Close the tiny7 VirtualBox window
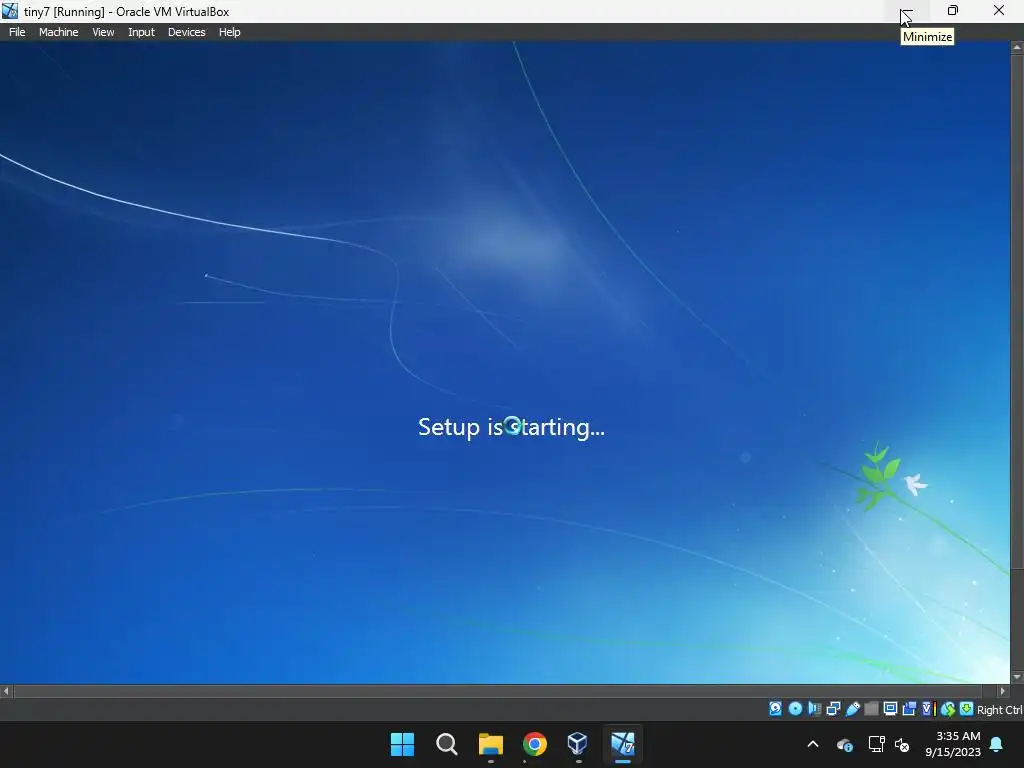 tap(999, 10)
